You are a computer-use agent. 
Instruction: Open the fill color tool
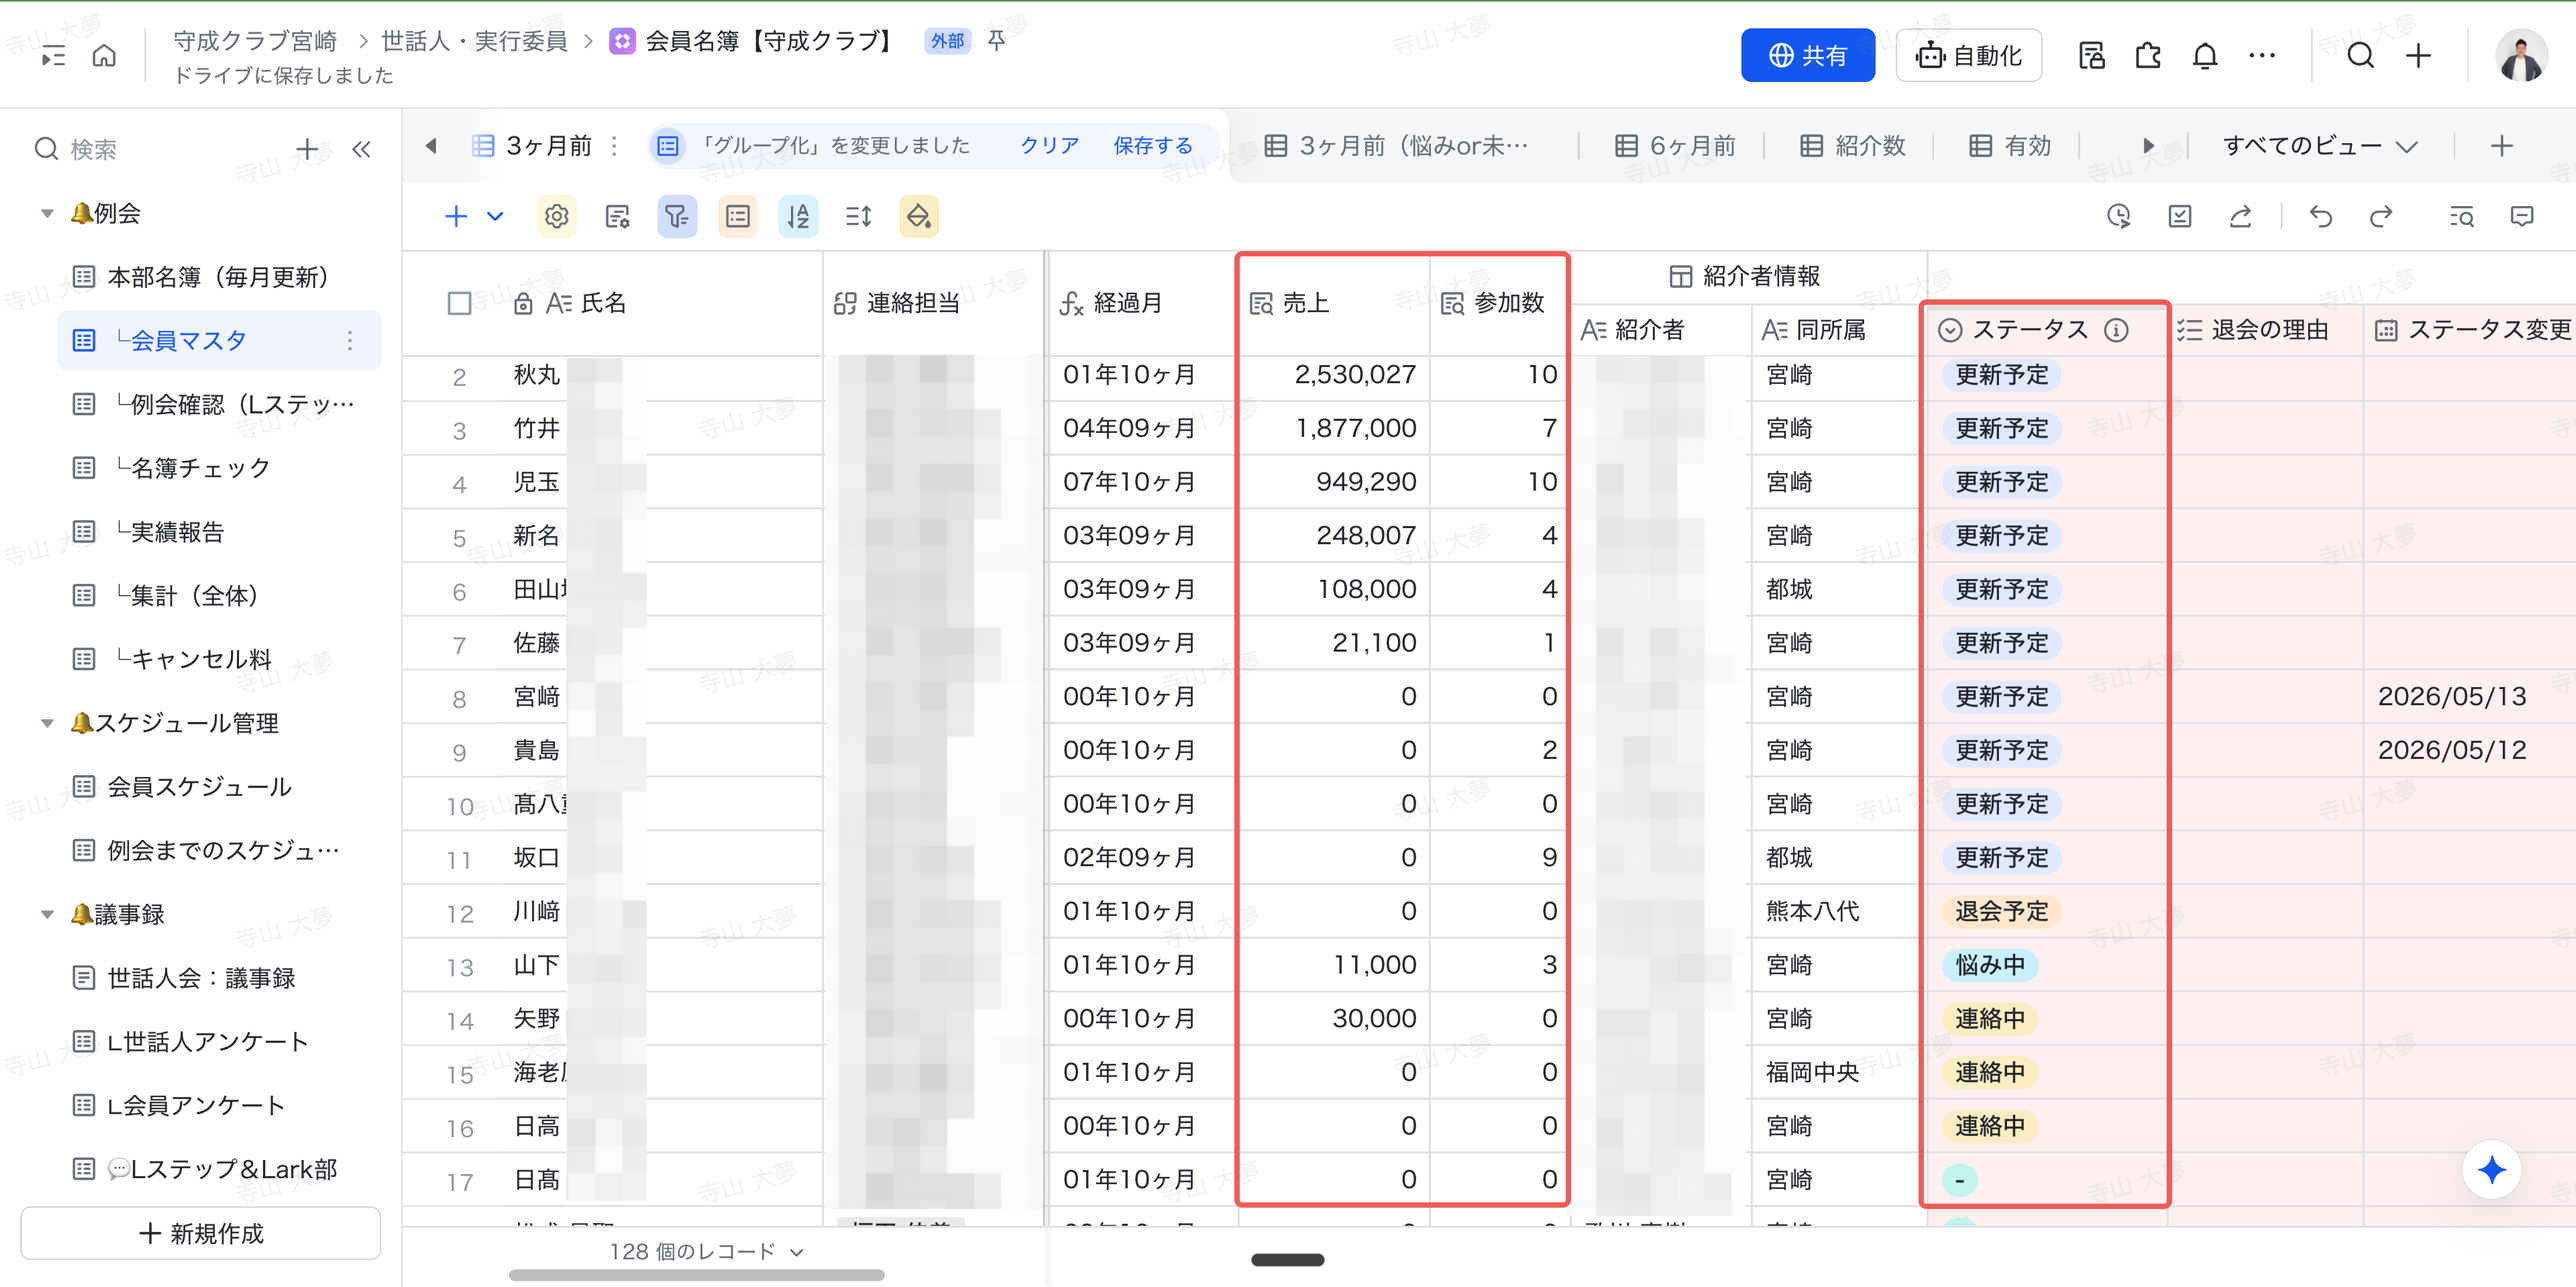[x=919, y=216]
